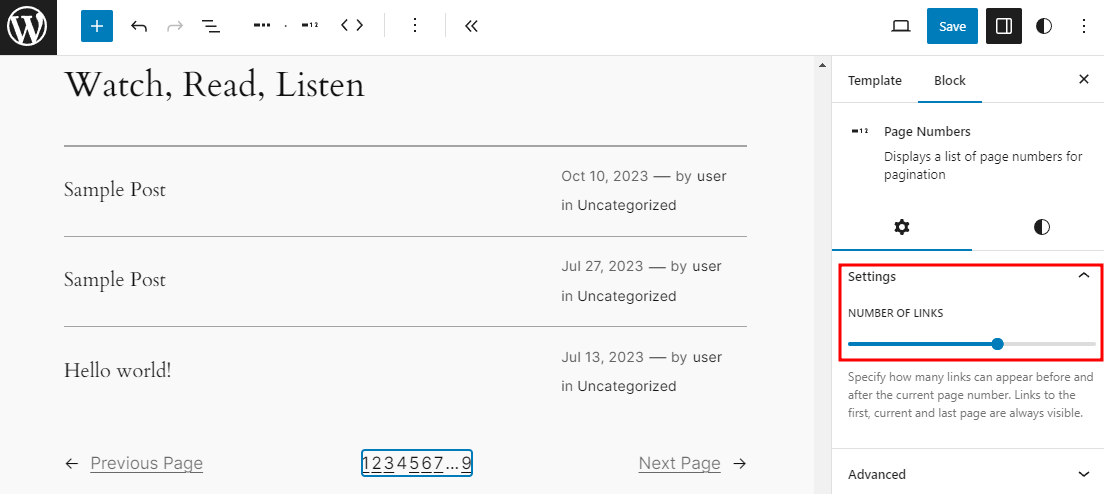Image resolution: width=1104 pixels, height=494 pixels.
Task: Collapse the Settings panel section
Action: click(x=1083, y=276)
